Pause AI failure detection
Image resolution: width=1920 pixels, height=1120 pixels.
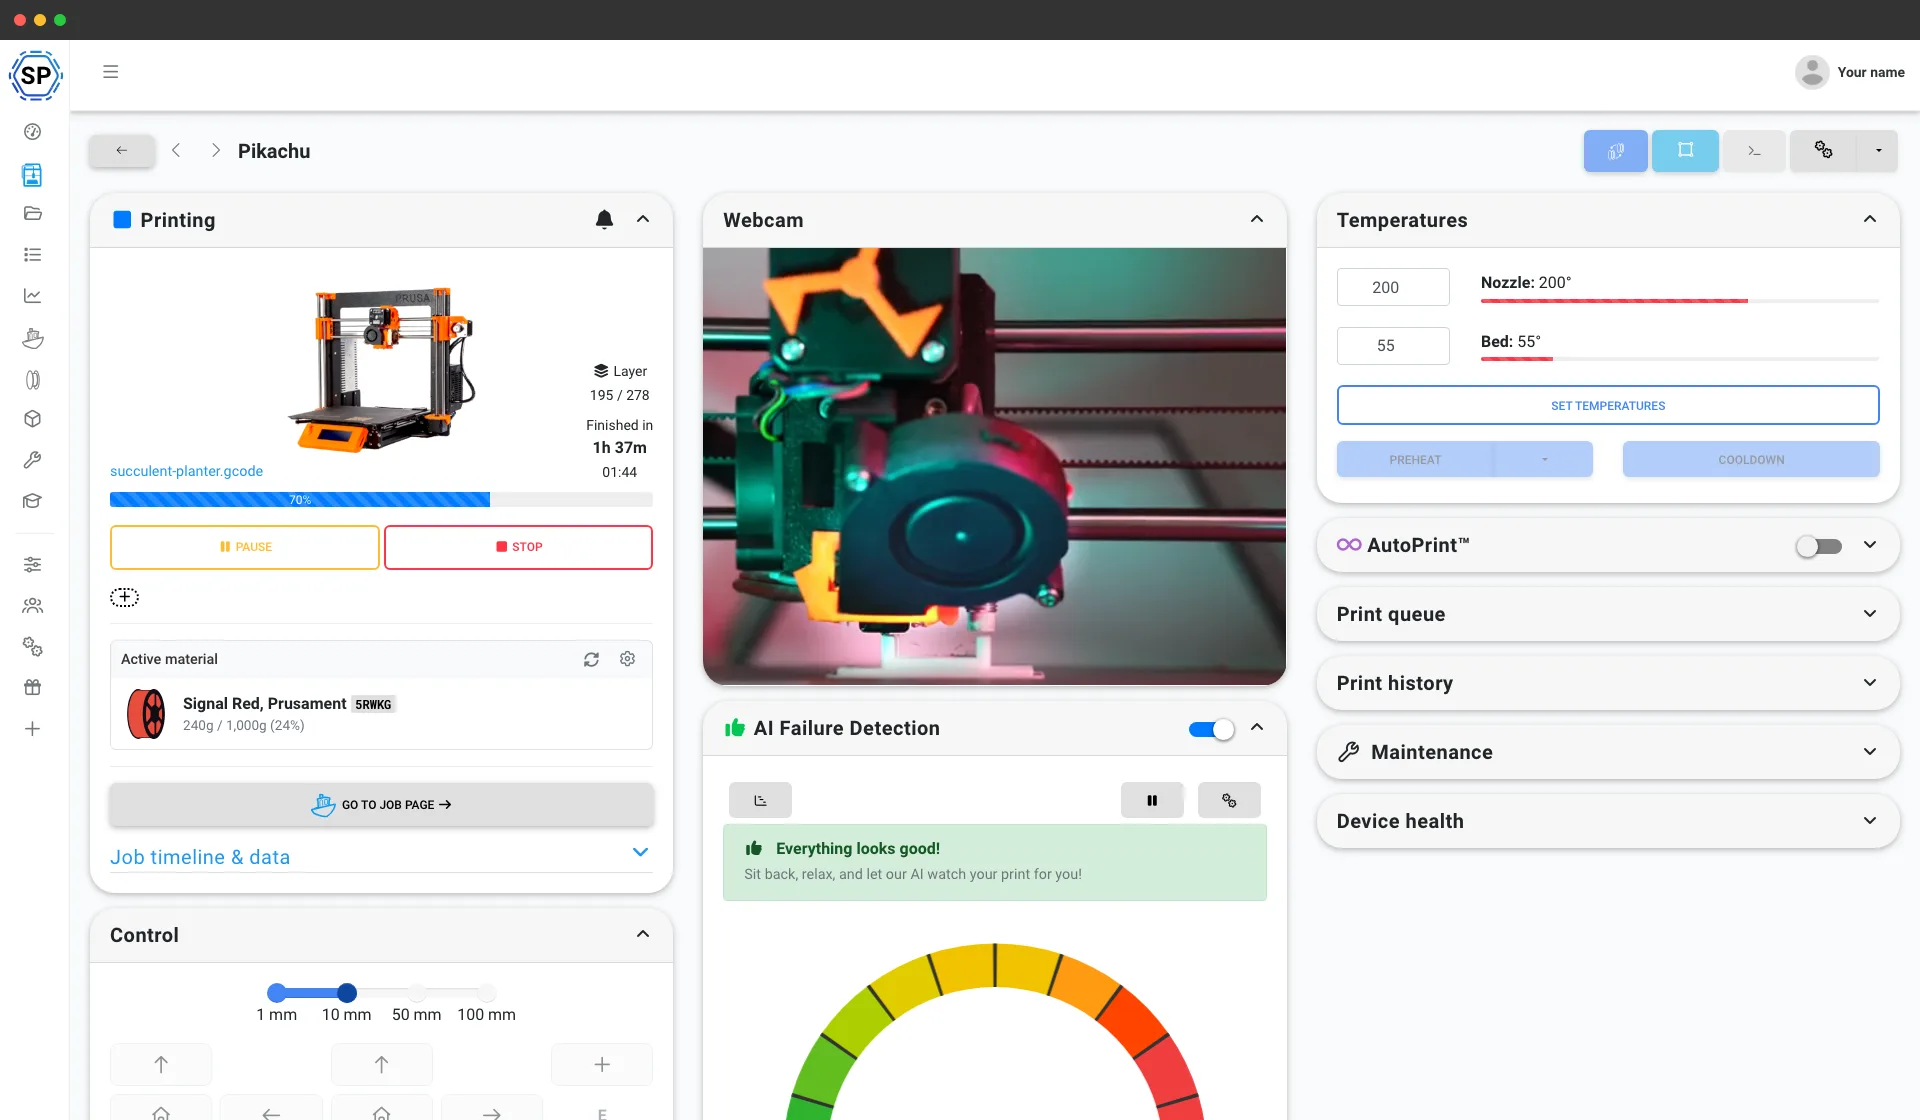point(1152,800)
